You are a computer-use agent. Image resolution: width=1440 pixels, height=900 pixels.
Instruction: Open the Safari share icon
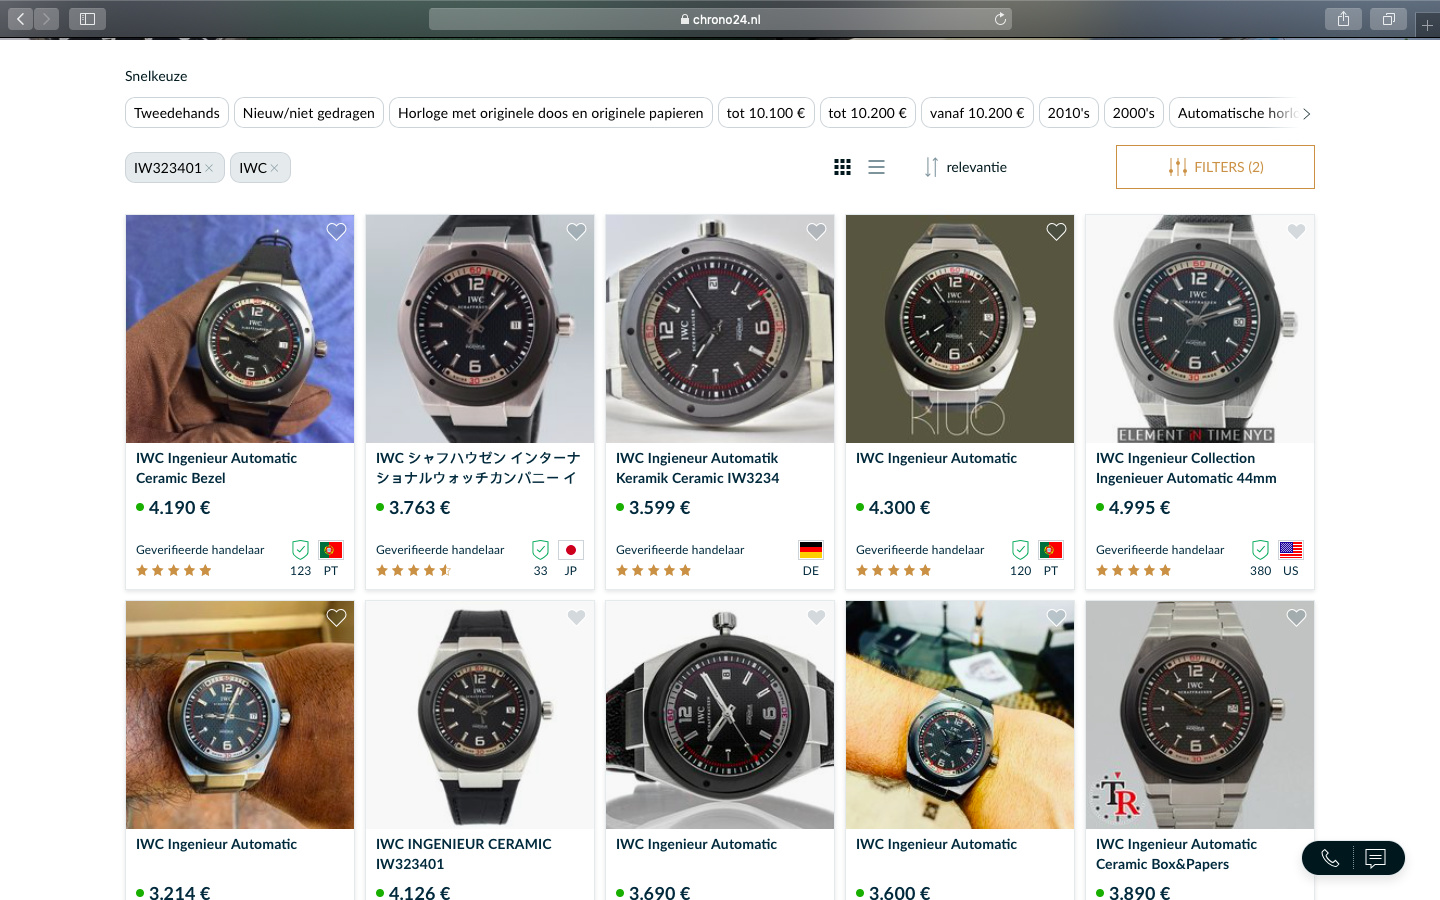[1343, 19]
